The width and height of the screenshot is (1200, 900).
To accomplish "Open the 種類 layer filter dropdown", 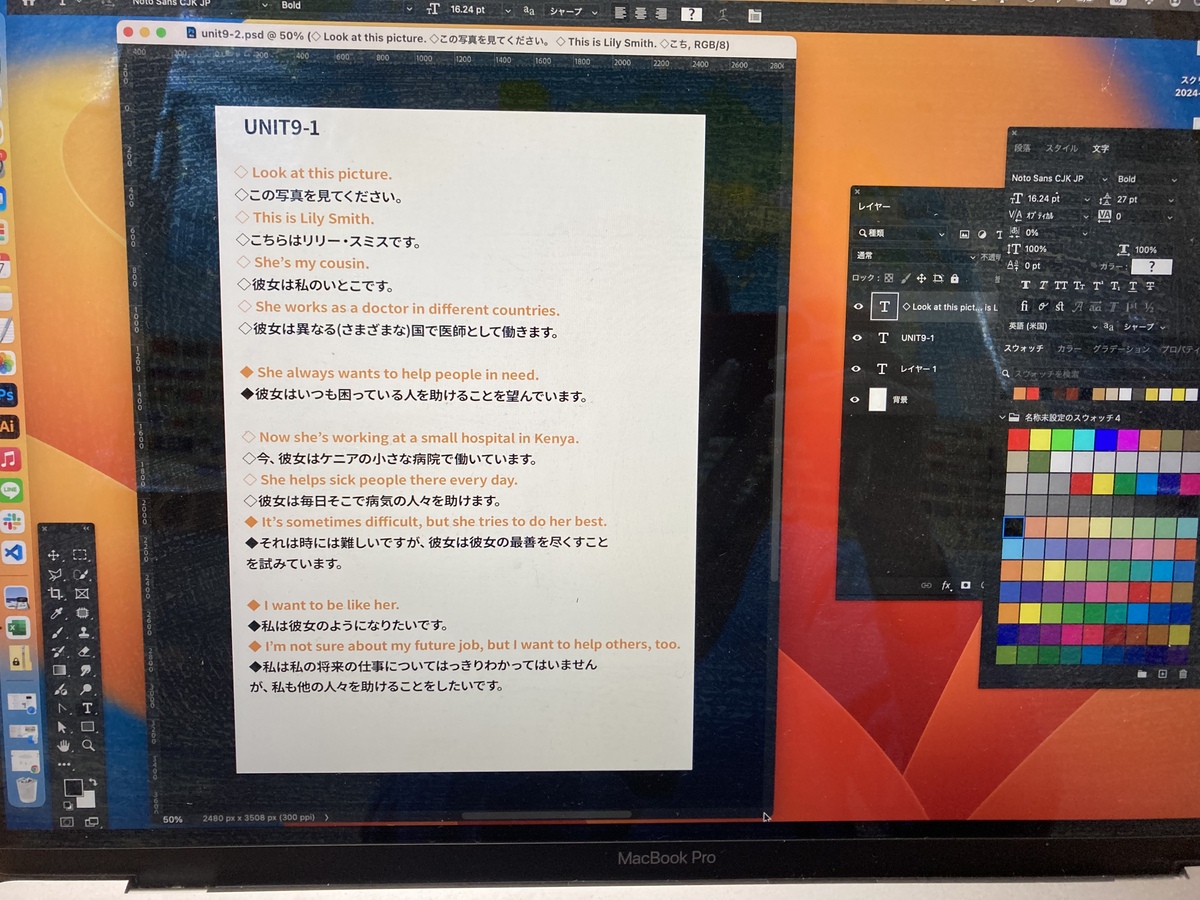I will [x=900, y=234].
